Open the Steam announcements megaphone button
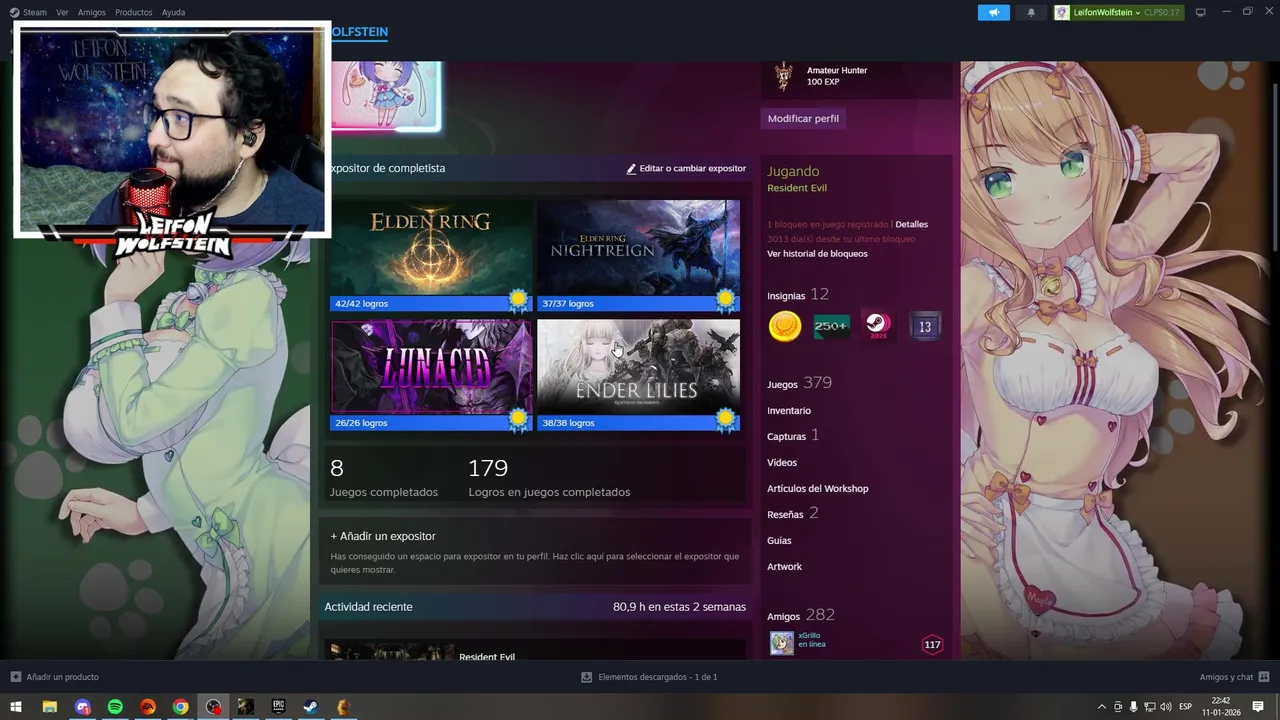Viewport: 1280px width, 720px height. (x=993, y=12)
